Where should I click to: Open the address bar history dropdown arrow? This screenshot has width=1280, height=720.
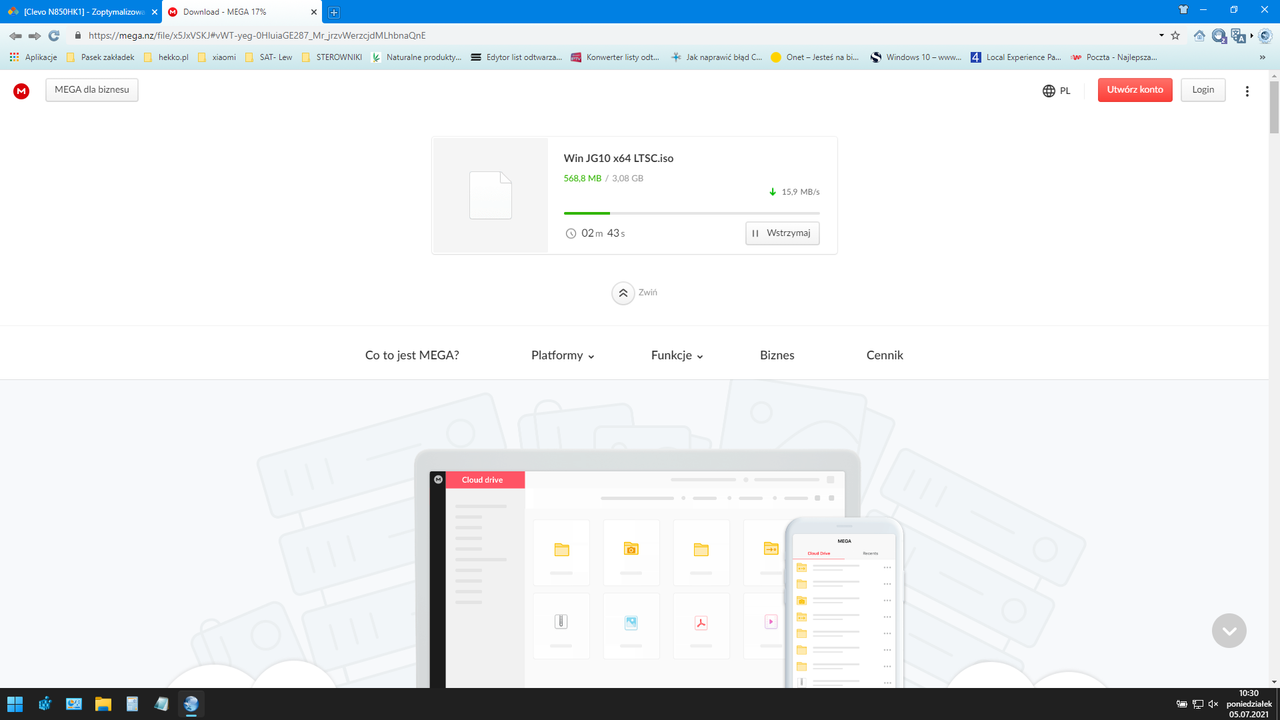tap(1159, 35)
